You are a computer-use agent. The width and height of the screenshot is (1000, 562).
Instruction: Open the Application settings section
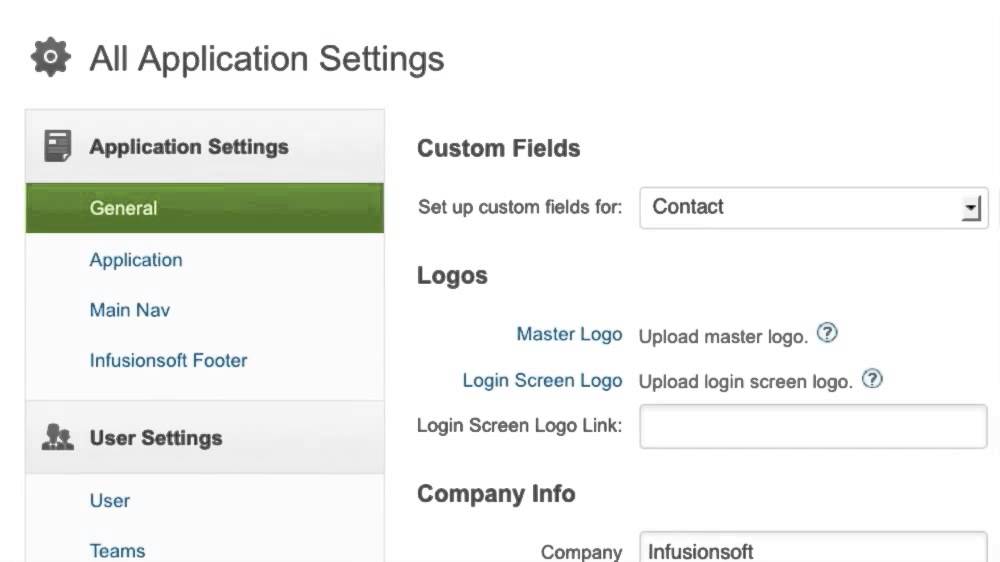coord(136,260)
